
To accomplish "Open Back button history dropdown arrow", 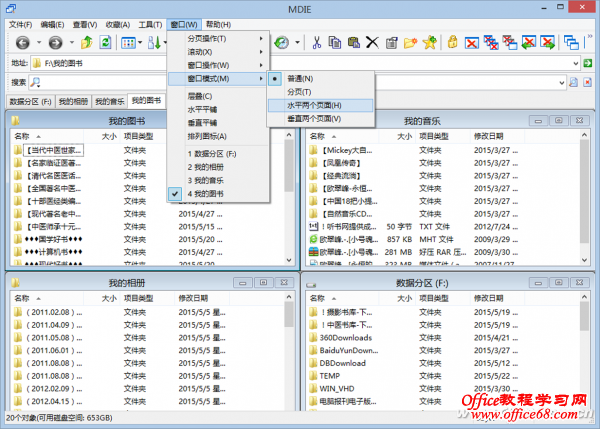I will click(39, 42).
